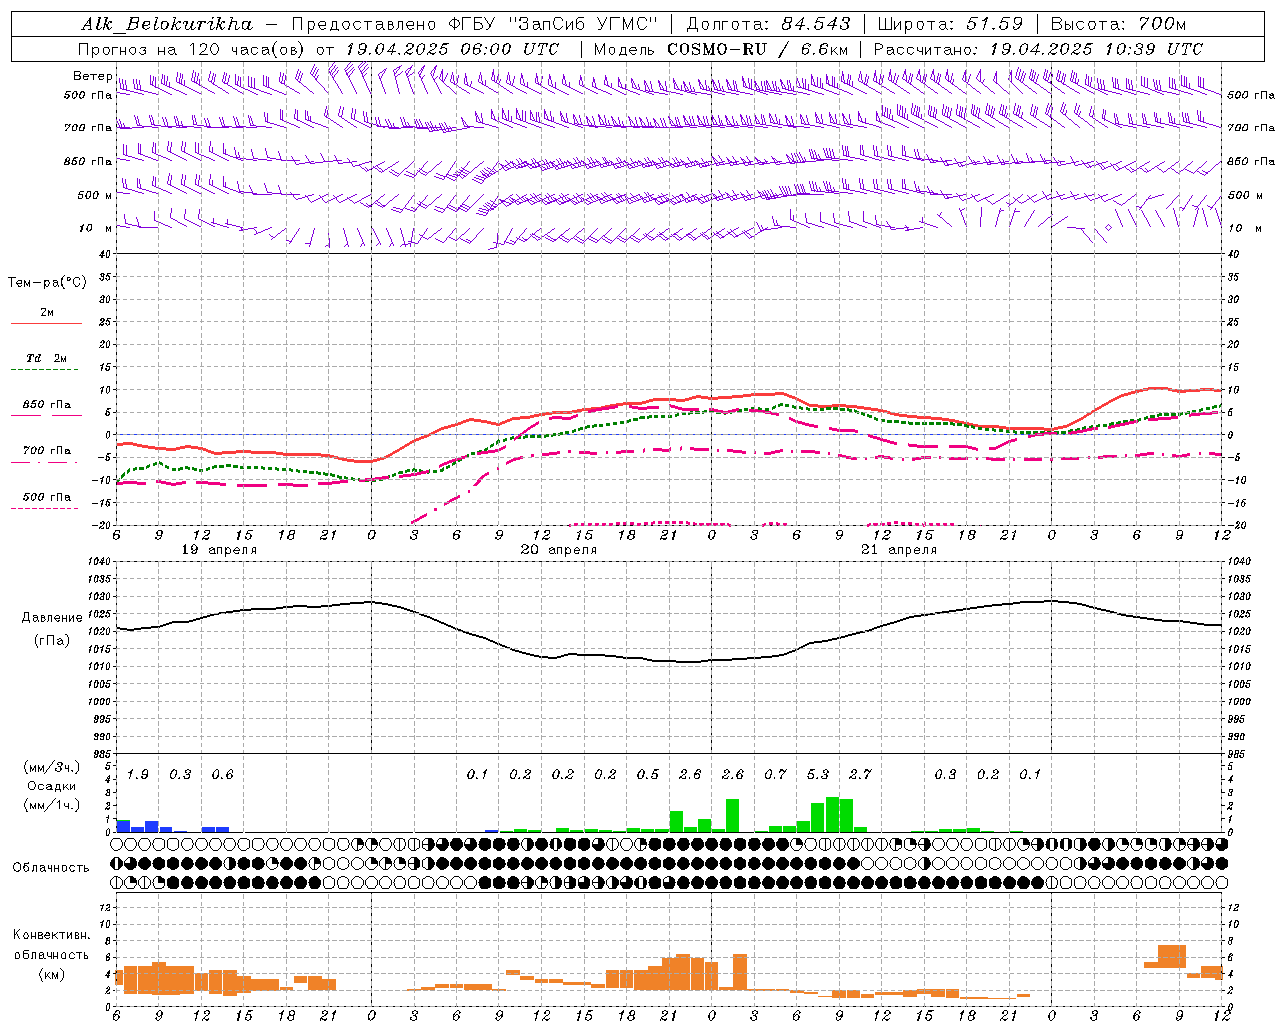Click the (мм/3ч.) precipitation unit label

point(52,767)
